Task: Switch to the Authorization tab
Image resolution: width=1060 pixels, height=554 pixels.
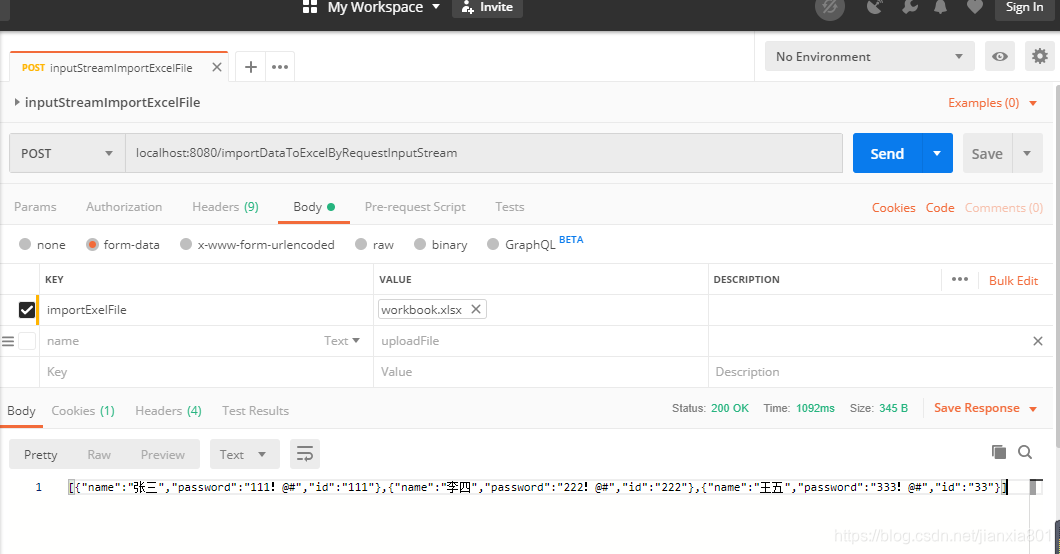Action: [x=124, y=207]
